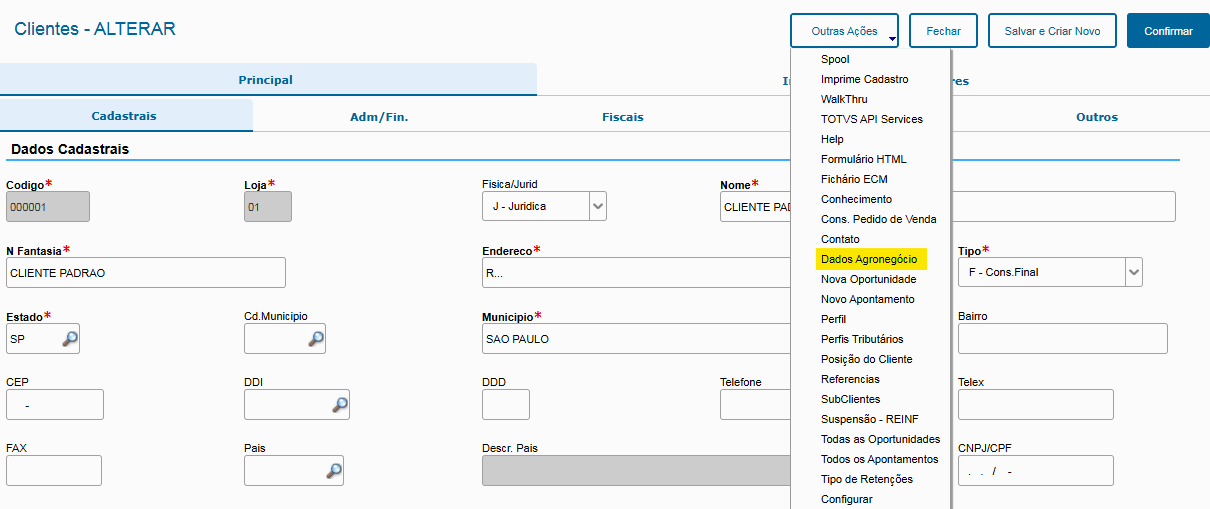The image size is (1210, 509).
Task: Select Dados Agronegócio from the menu
Action: (x=869, y=259)
